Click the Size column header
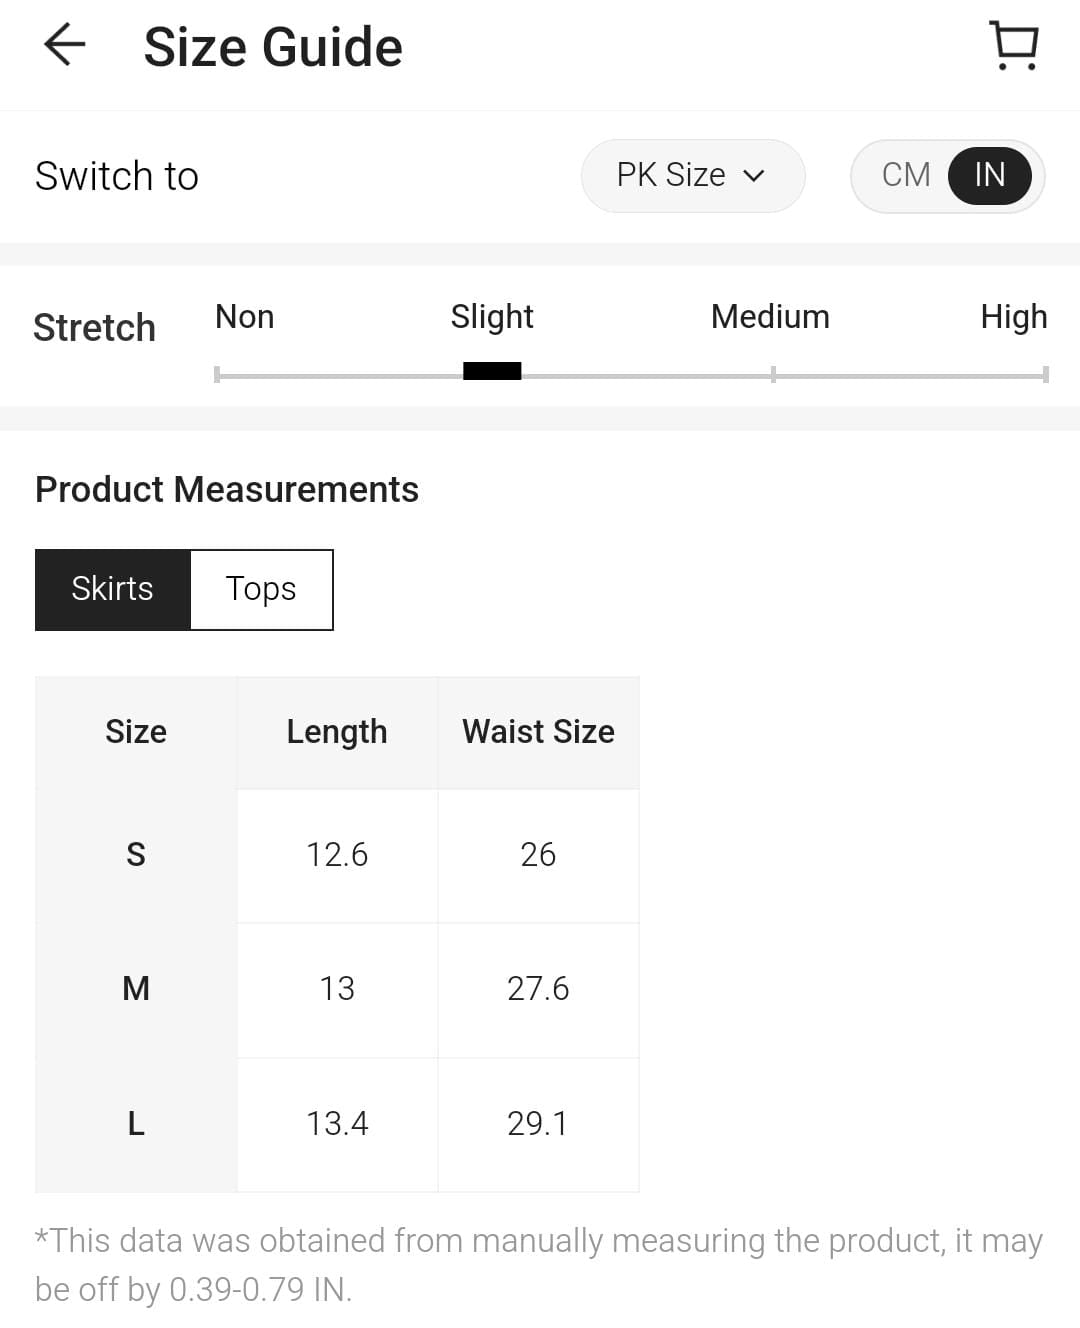Viewport: 1080px width, 1328px height. (136, 732)
